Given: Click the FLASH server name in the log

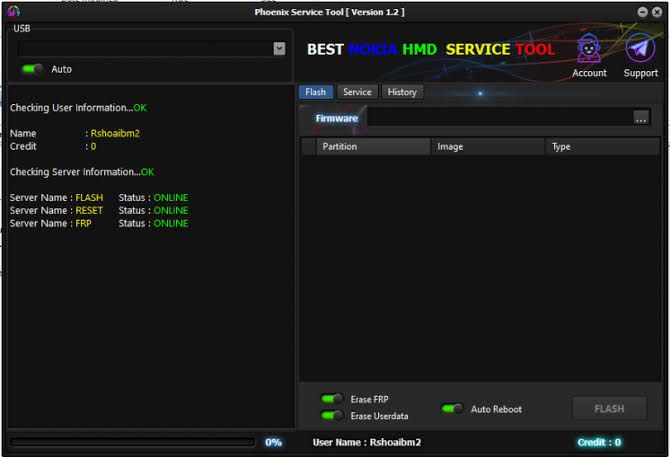Looking at the screenshot, I should (x=89, y=197).
